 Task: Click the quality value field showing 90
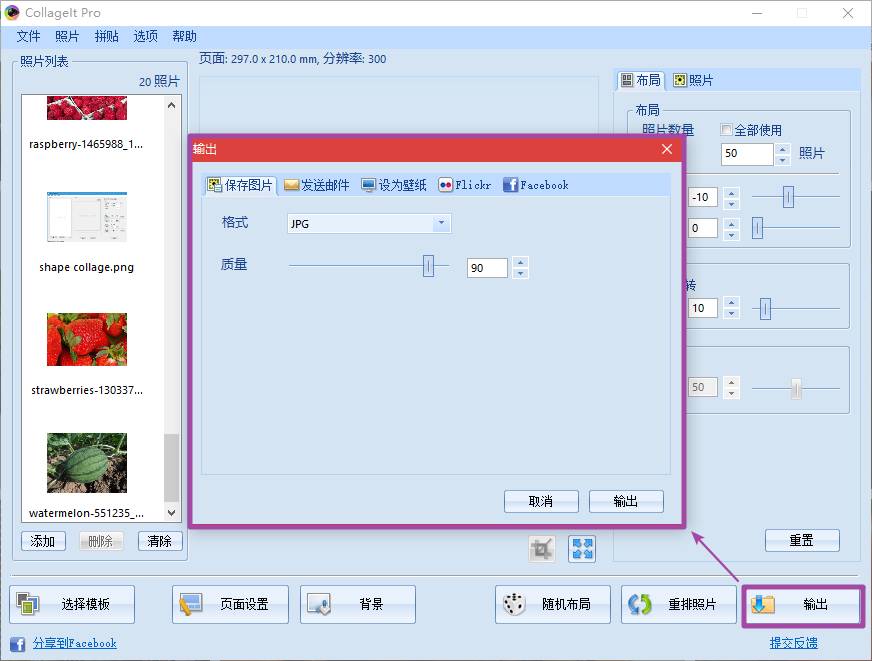[487, 268]
